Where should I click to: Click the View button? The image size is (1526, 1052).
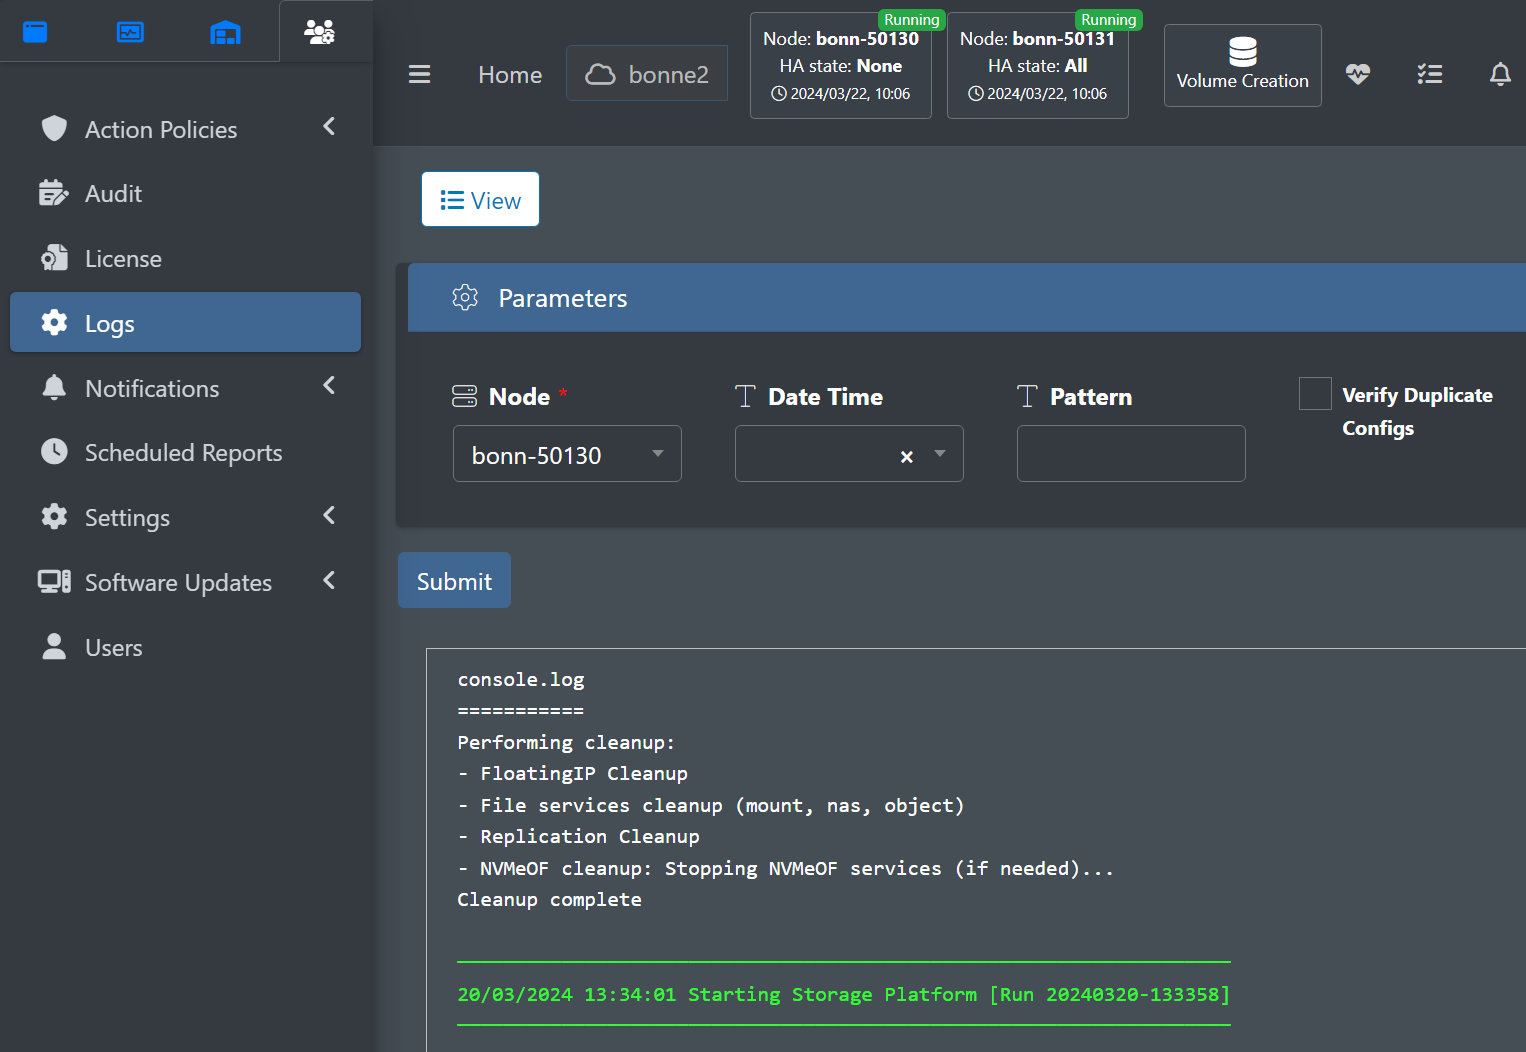coord(480,200)
